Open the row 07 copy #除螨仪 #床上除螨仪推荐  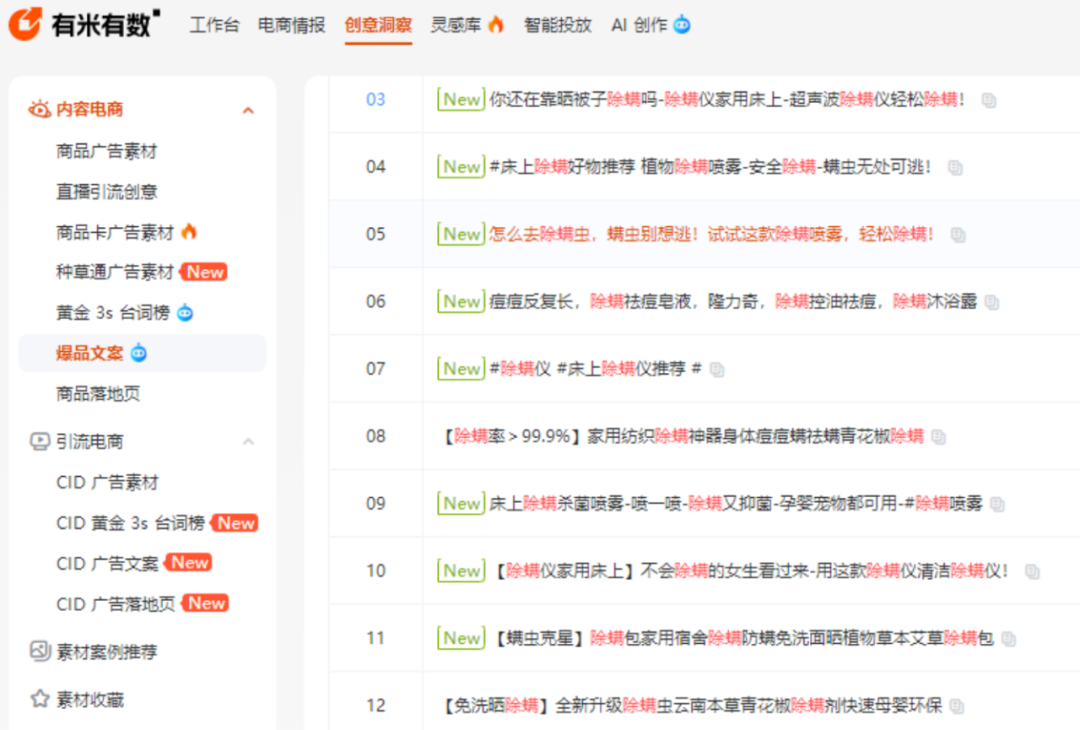[595, 369]
